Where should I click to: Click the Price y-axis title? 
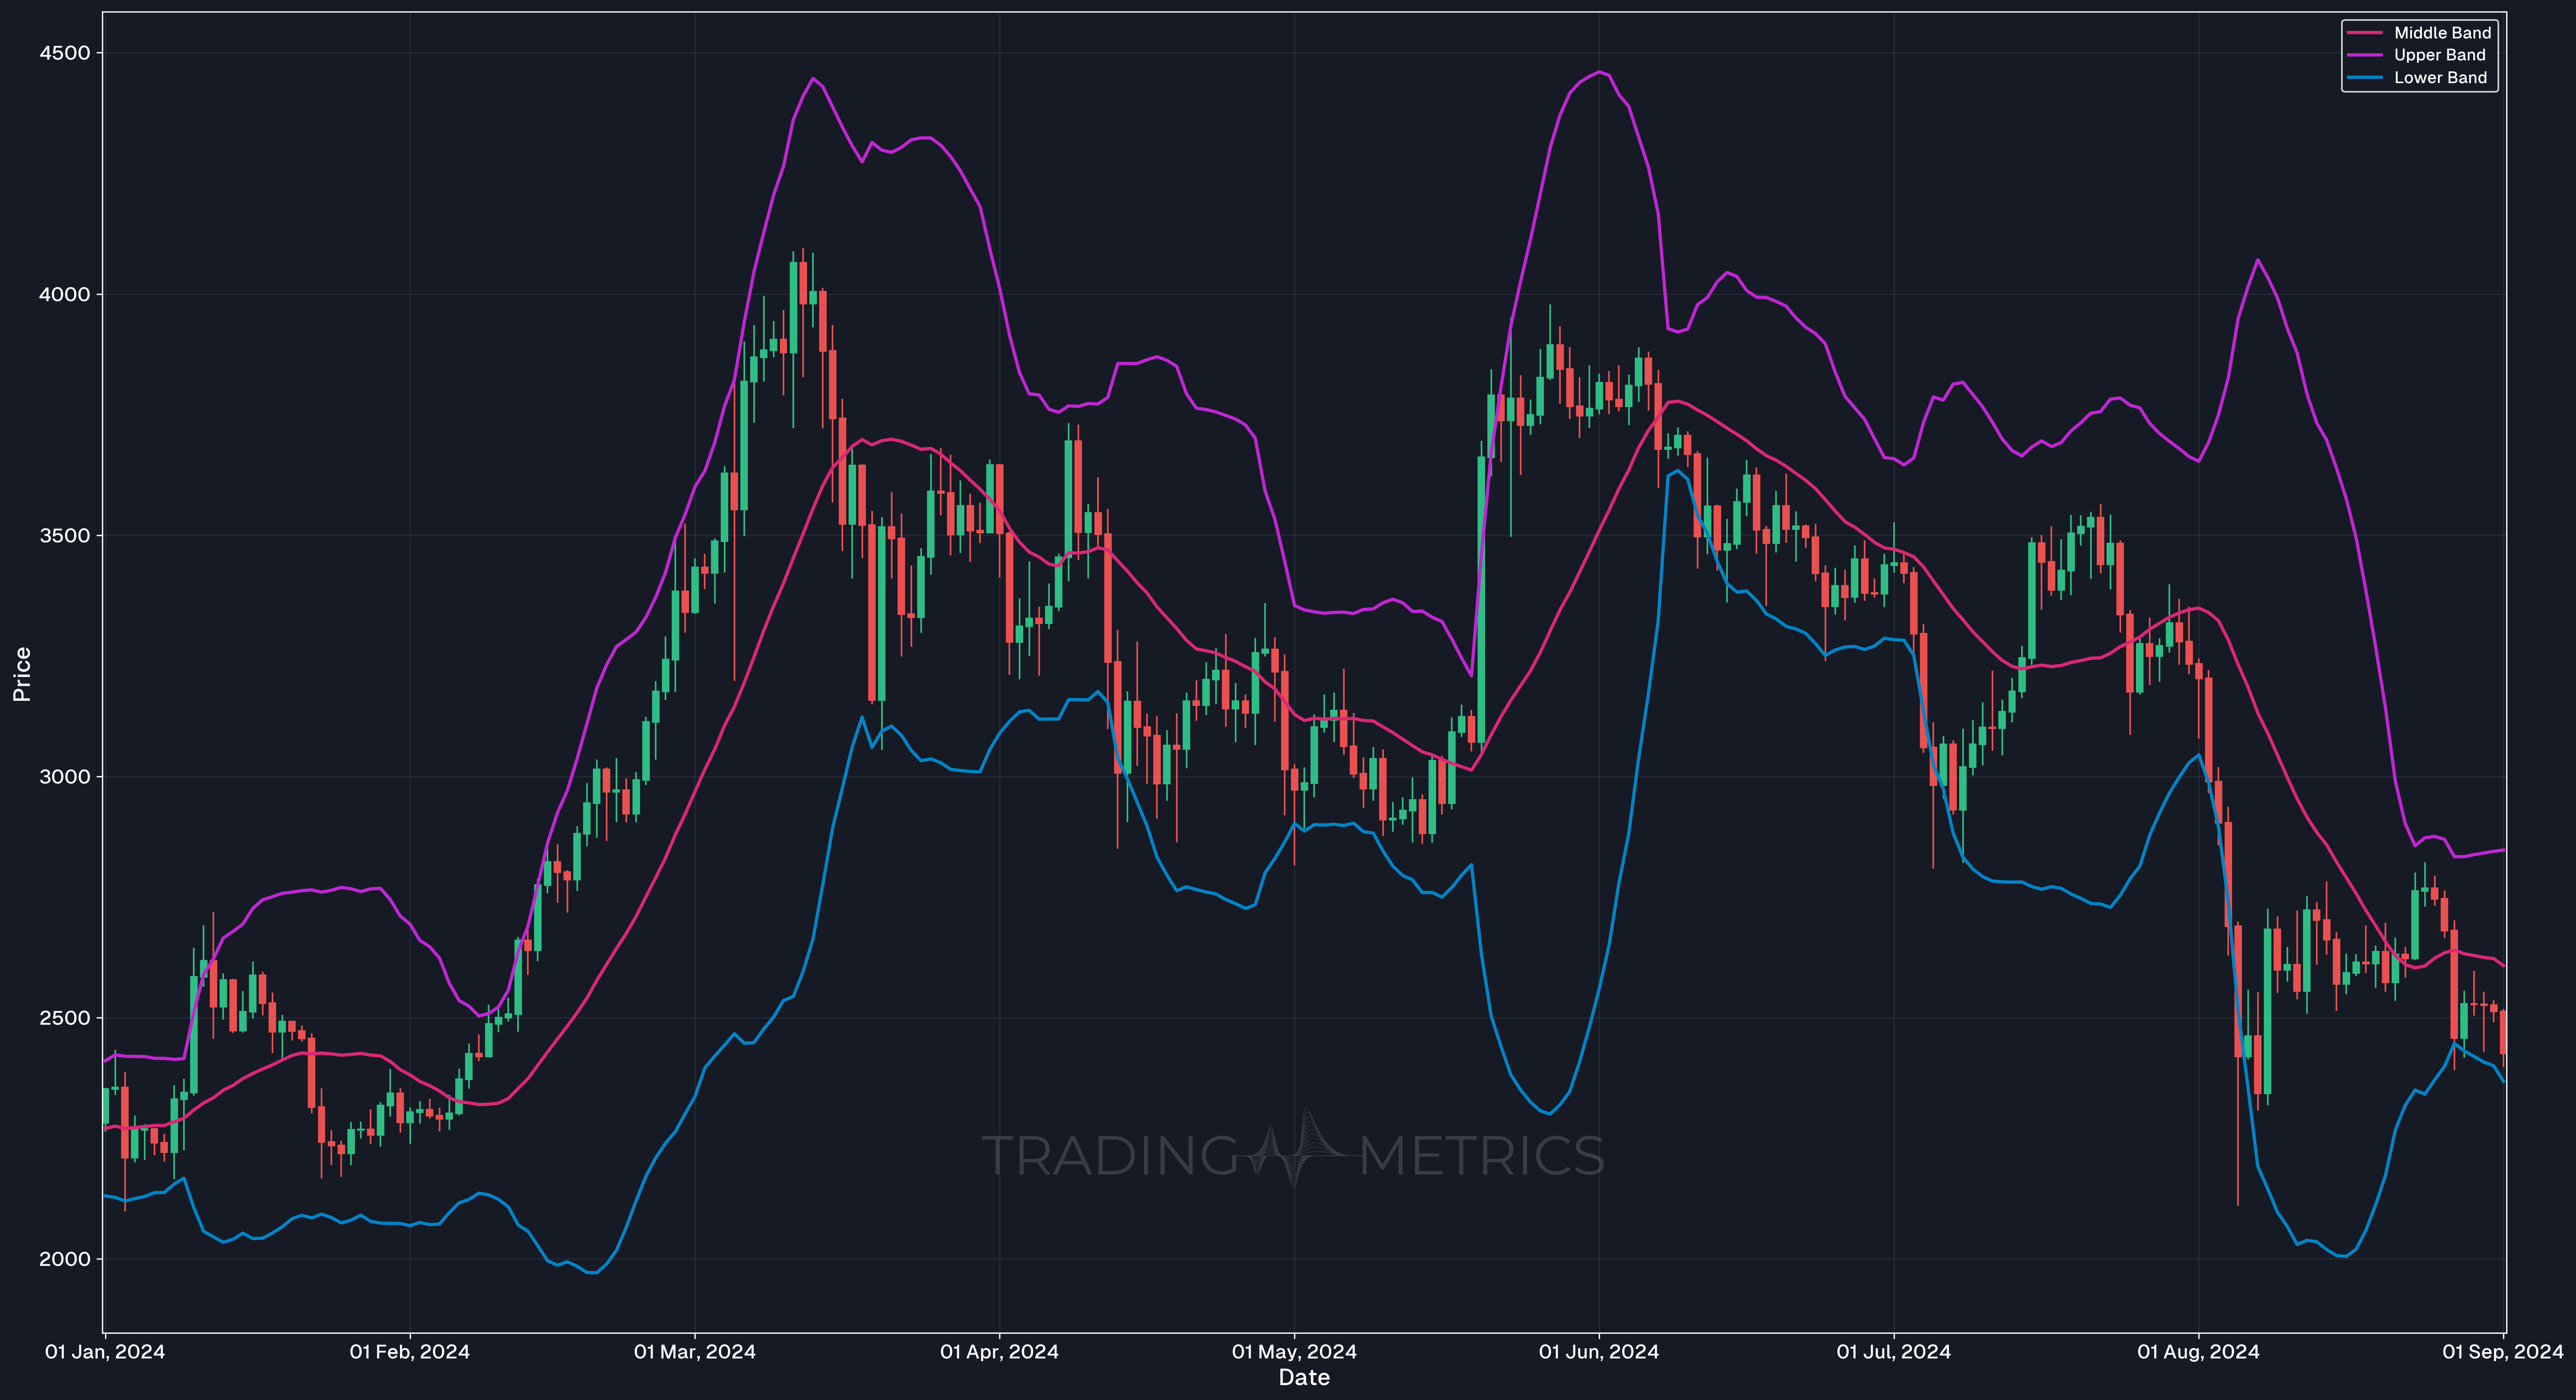(x=22, y=674)
